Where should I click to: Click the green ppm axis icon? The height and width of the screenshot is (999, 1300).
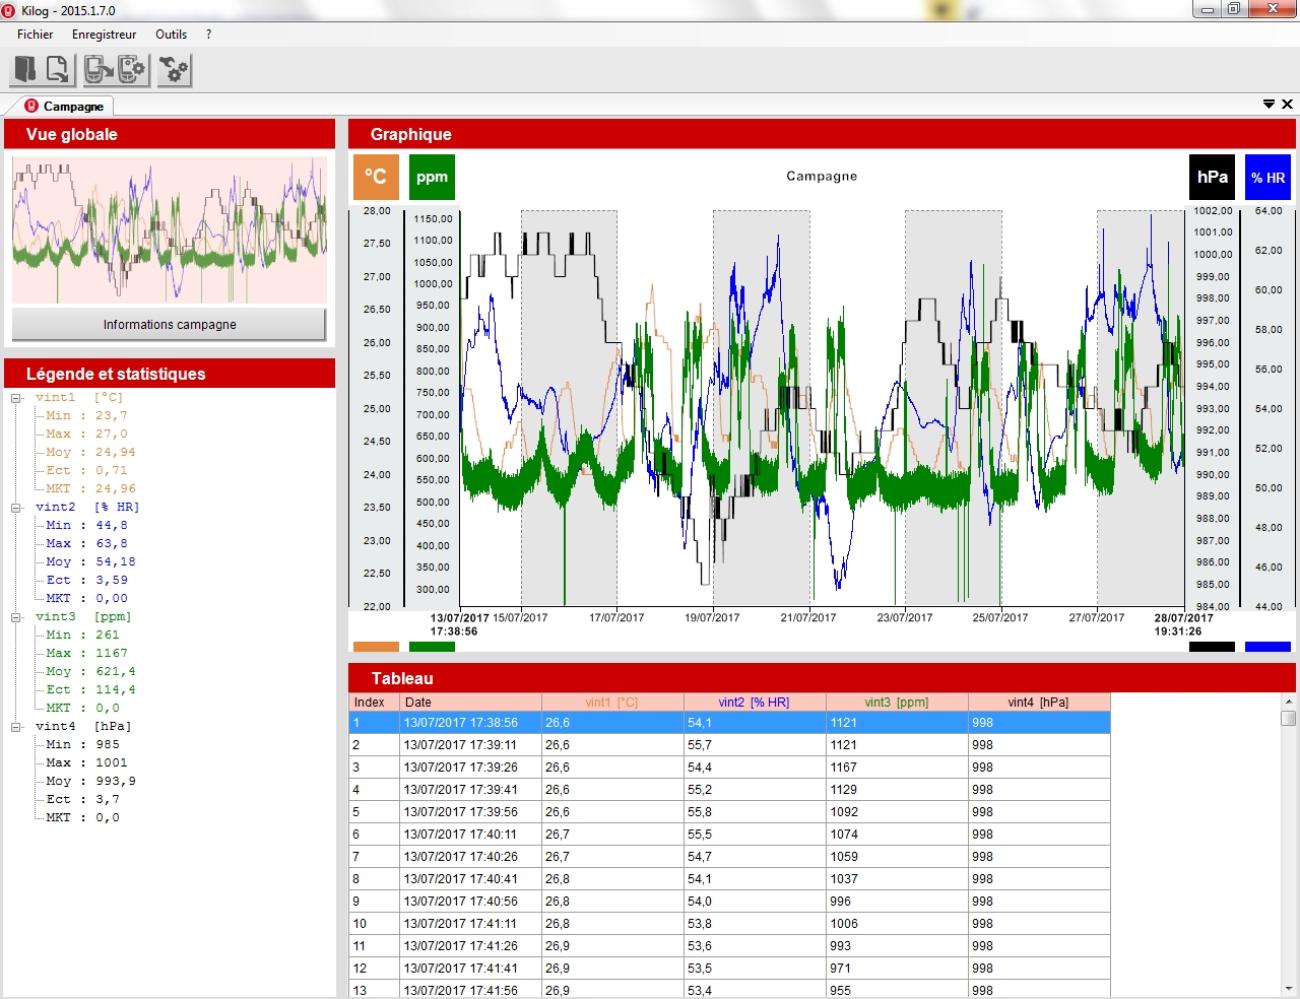(432, 177)
